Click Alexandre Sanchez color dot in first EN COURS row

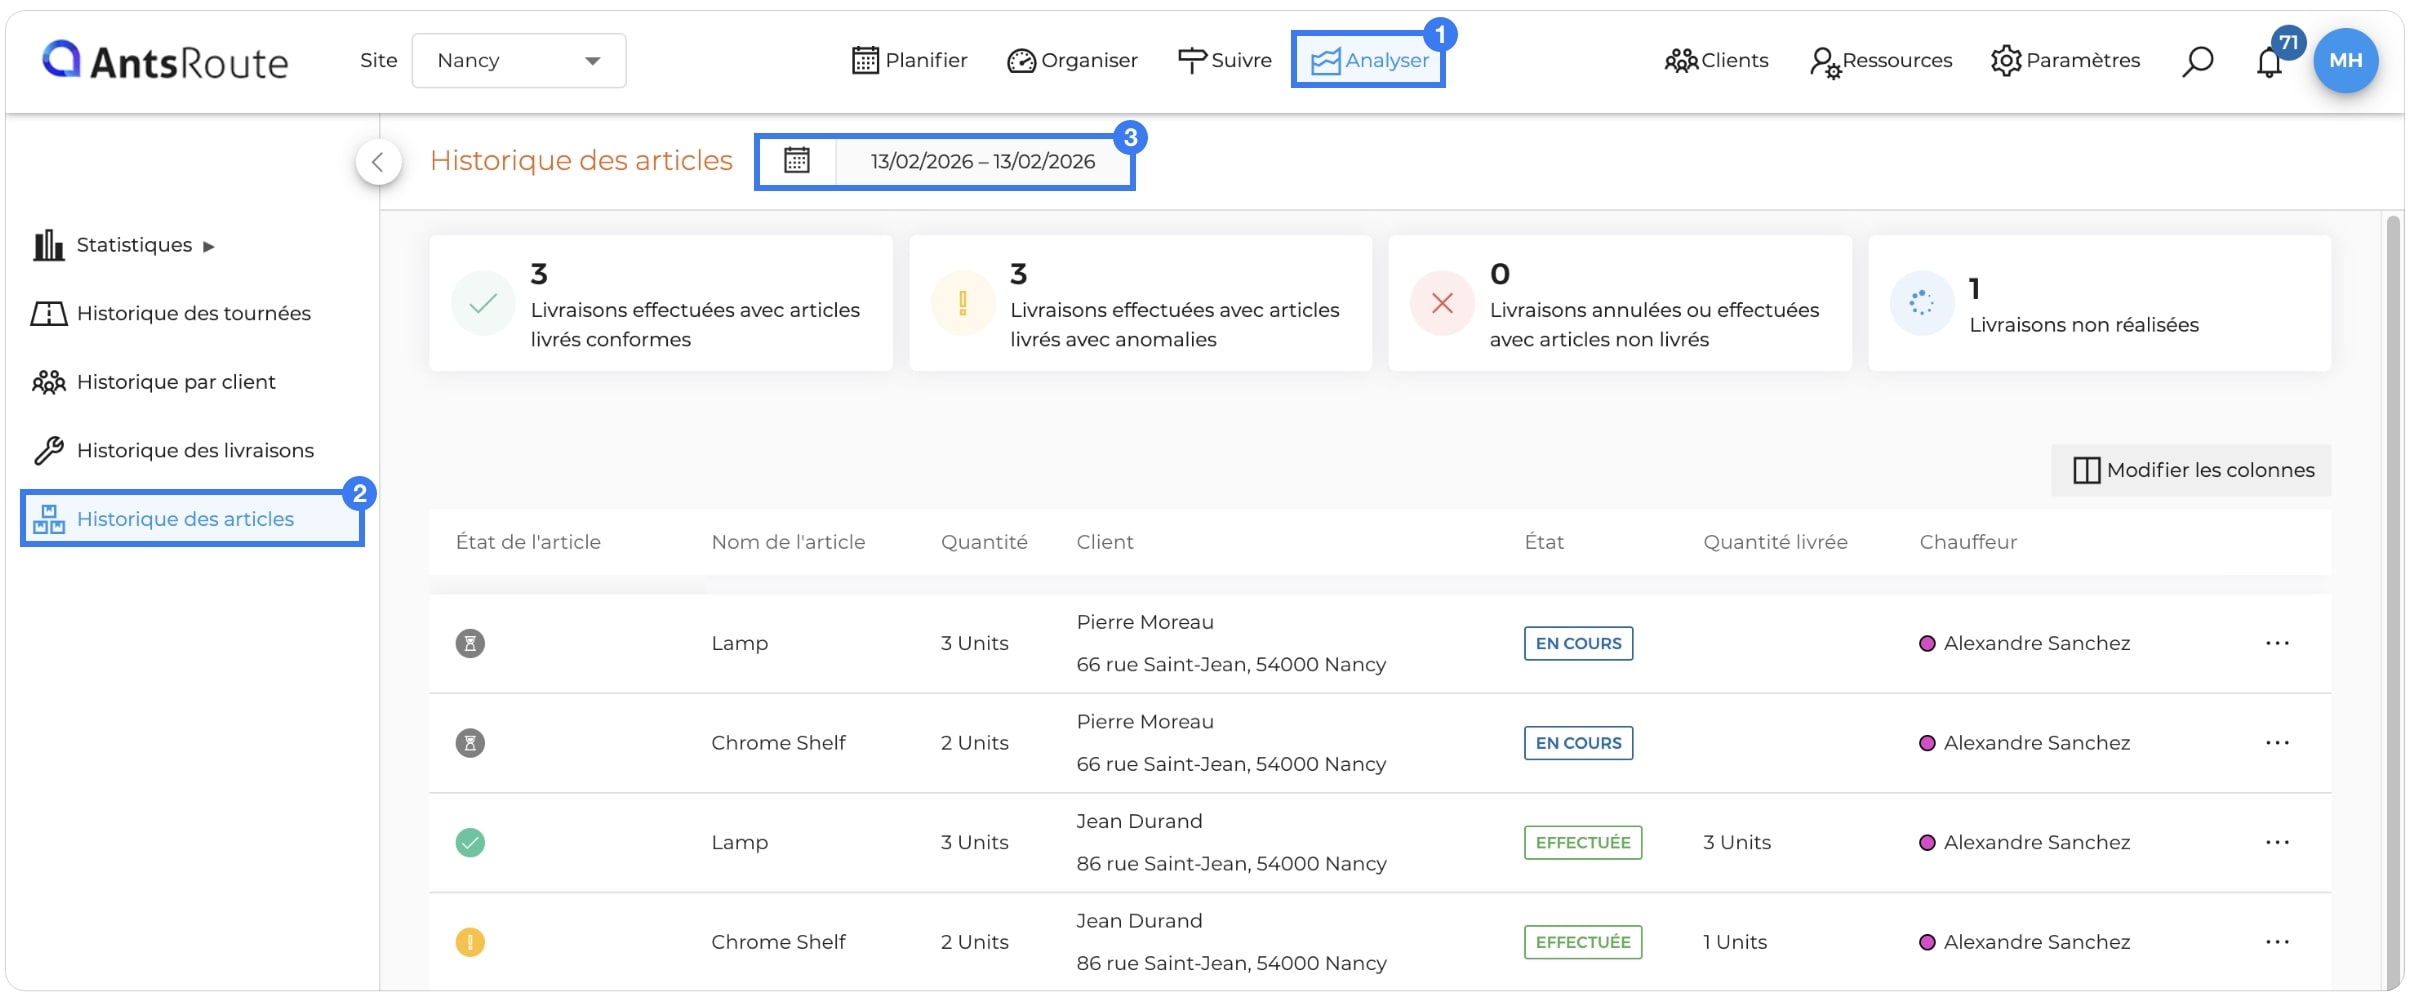(x=1927, y=643)
